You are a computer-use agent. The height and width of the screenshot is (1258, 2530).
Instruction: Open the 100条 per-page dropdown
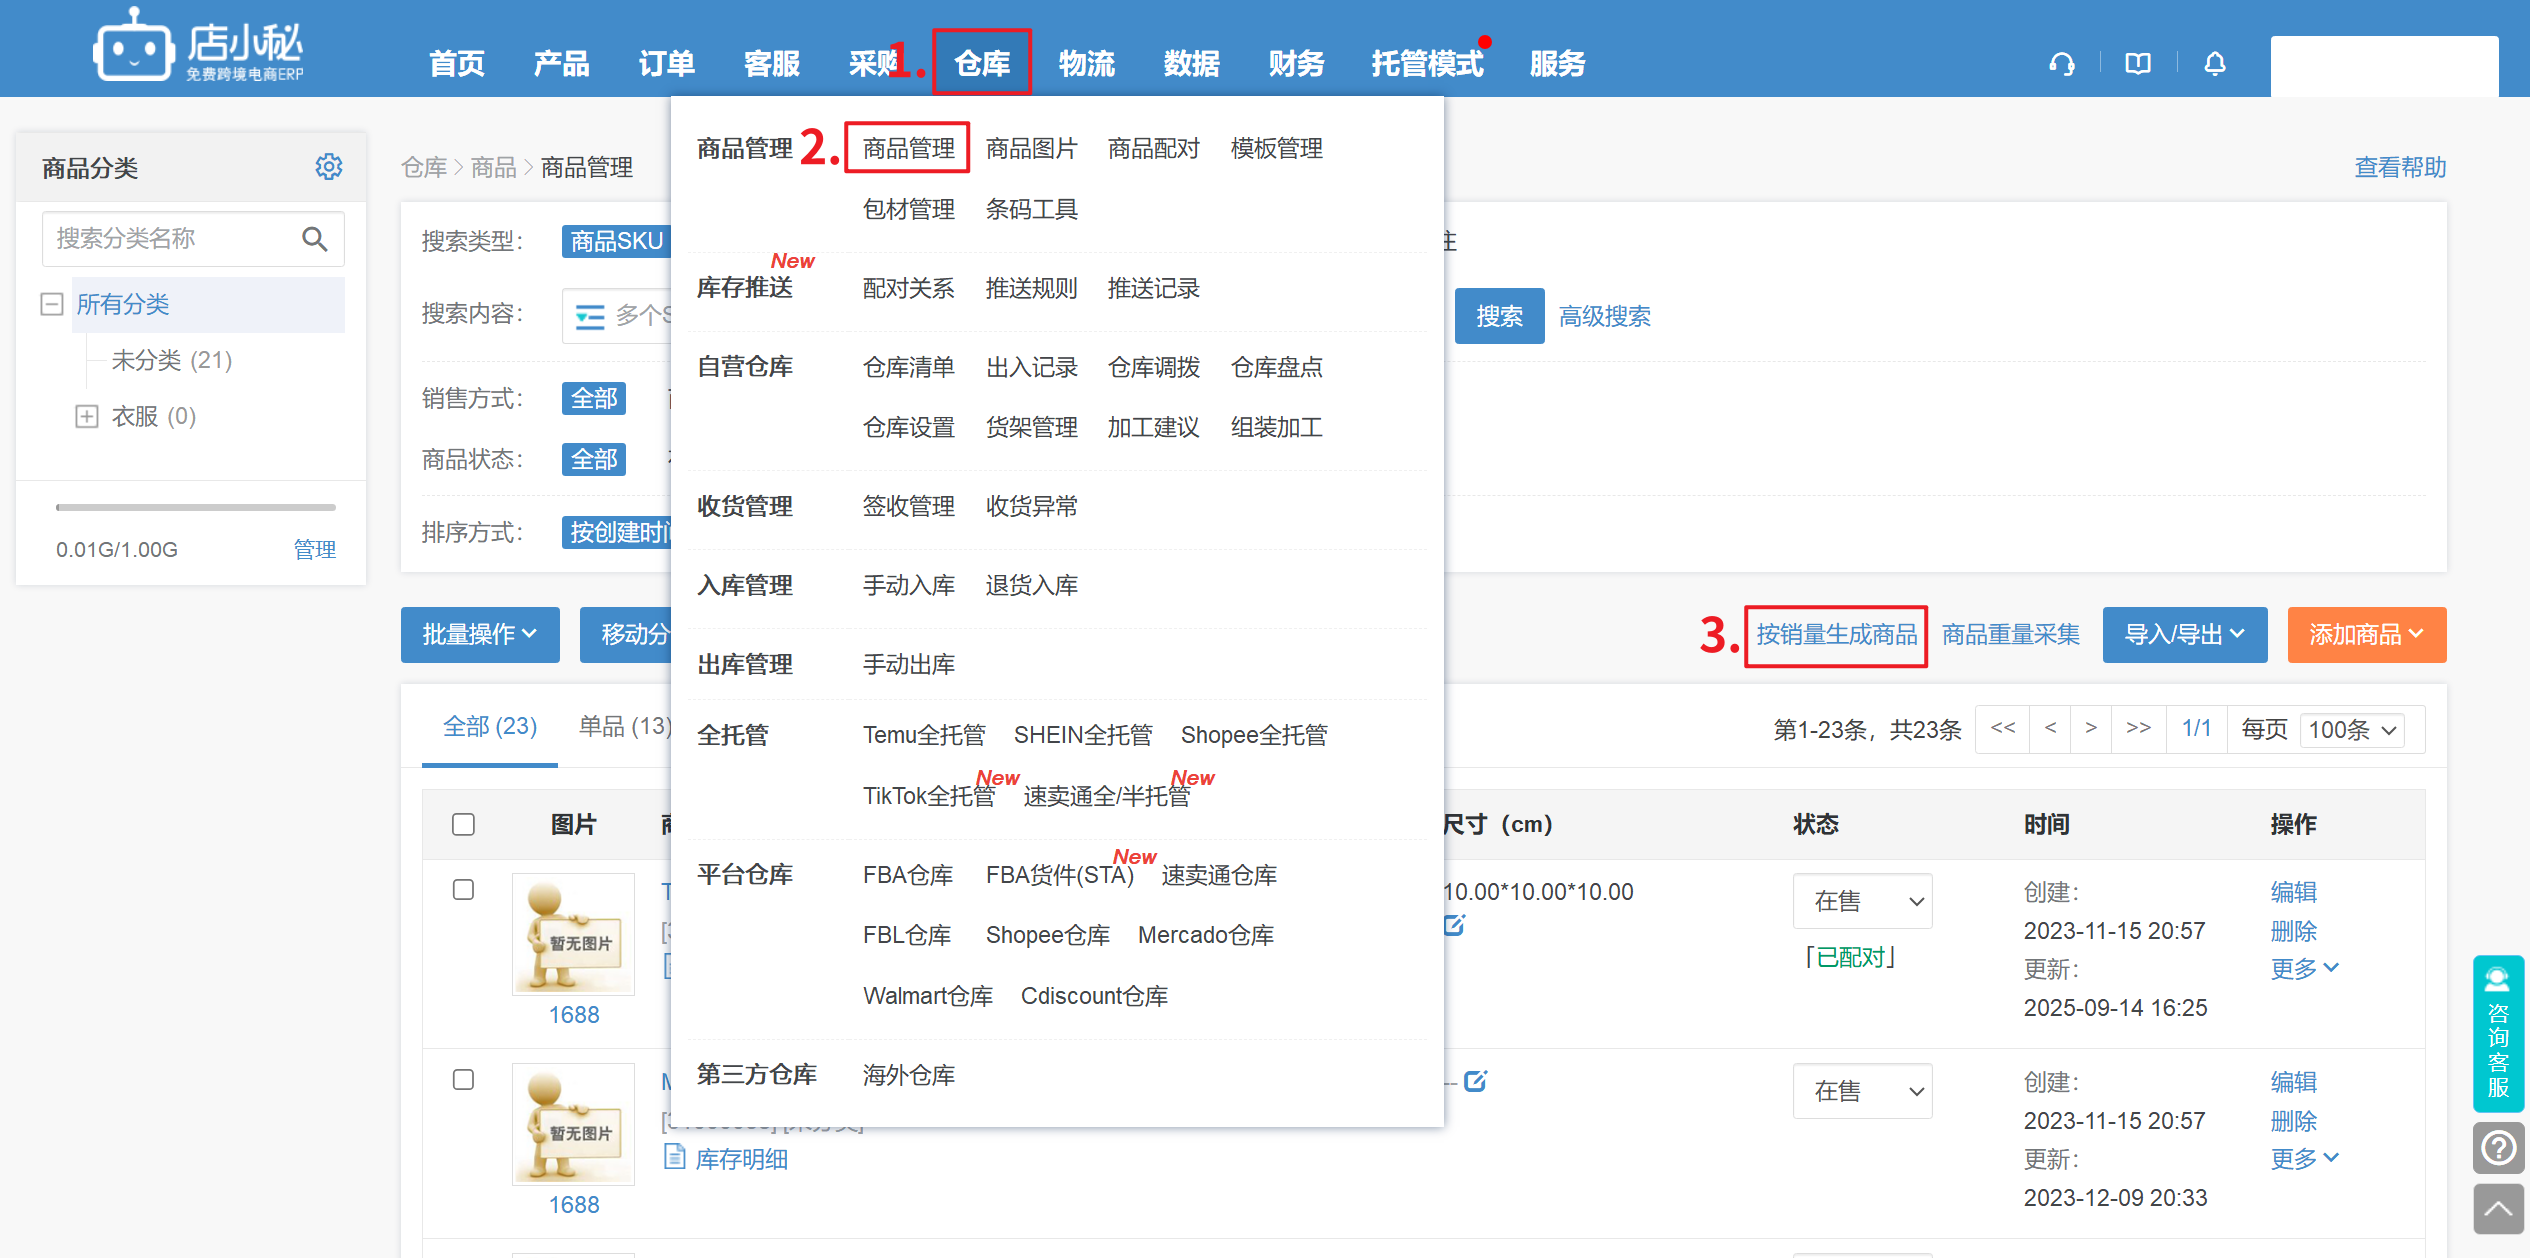click(x=2352, y=729)
